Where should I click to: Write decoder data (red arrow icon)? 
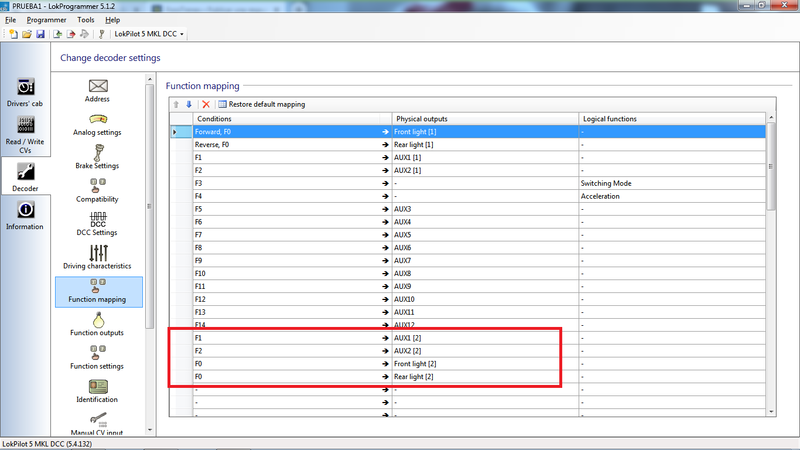tap(71, 34)
